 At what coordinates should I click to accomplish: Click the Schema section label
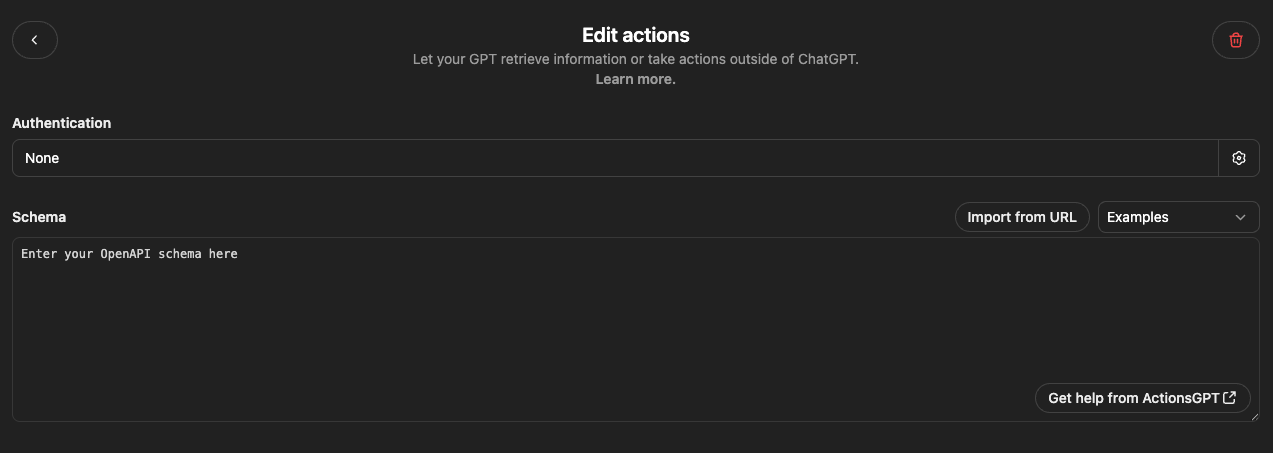pyautogui.click(x=39, y=217)
